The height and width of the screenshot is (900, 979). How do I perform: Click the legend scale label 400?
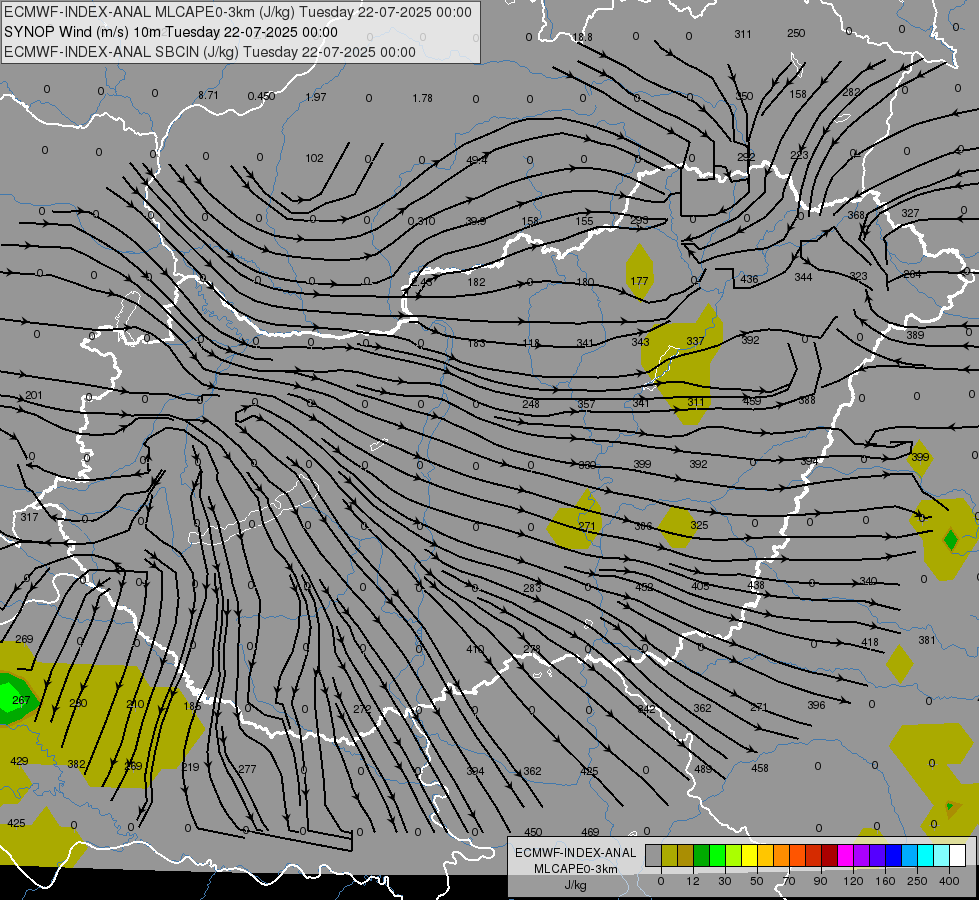click(949, 881)
